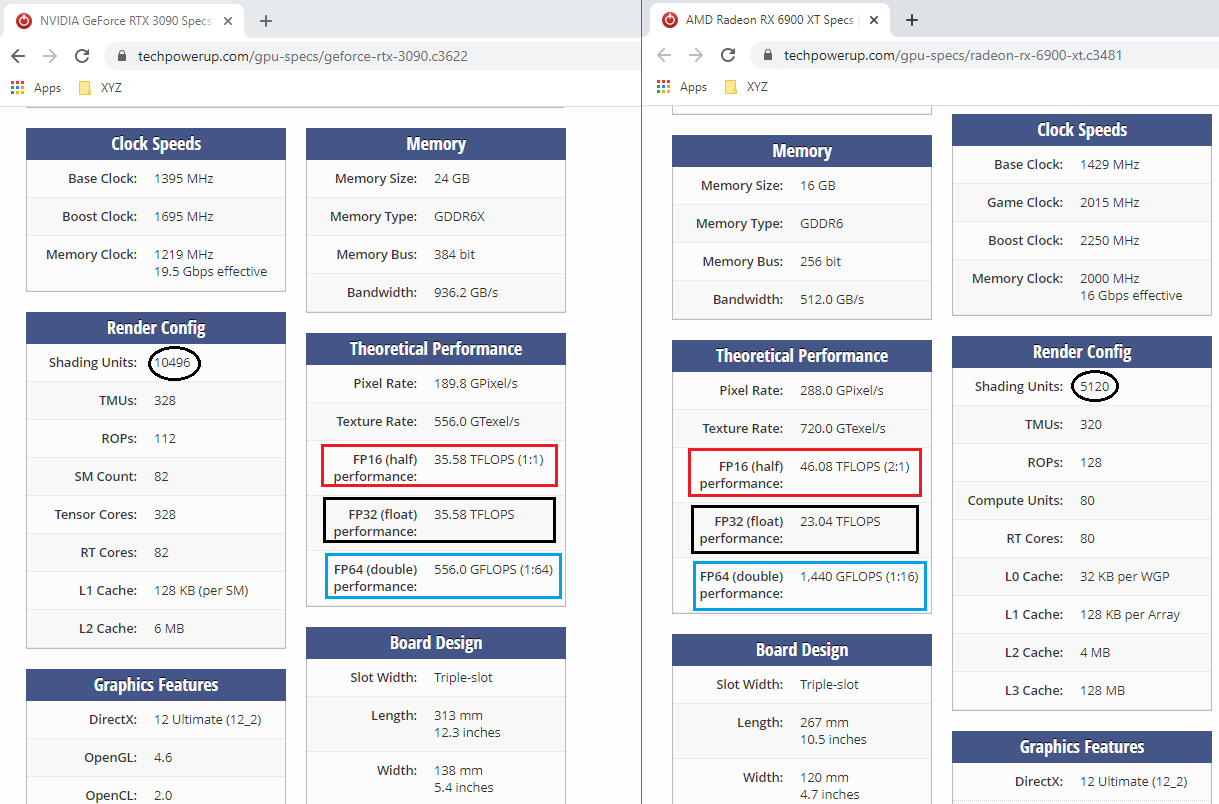1219x804 pixels.
Task: Click RTX 3090 Render Config section header
Action: coord(156,328)
